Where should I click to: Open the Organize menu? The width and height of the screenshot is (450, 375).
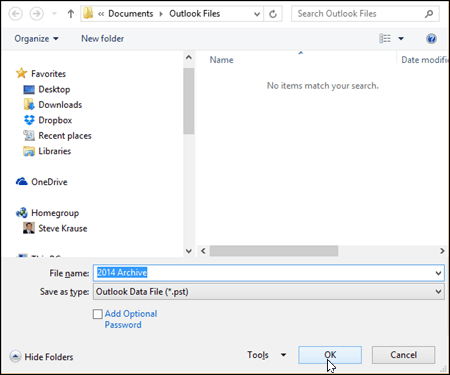[36, 39]
